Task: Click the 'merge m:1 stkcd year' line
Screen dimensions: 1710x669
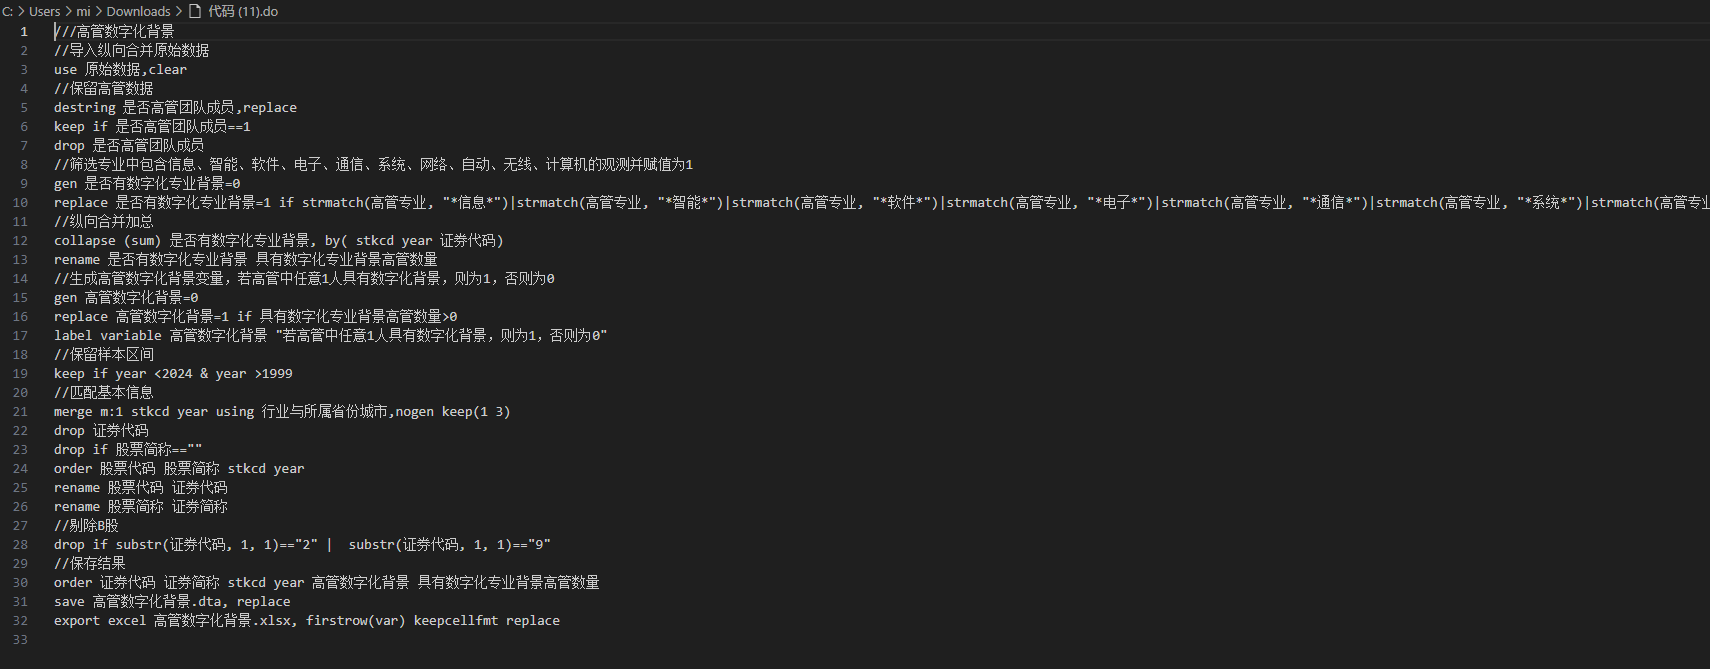Action: point(282,411)
